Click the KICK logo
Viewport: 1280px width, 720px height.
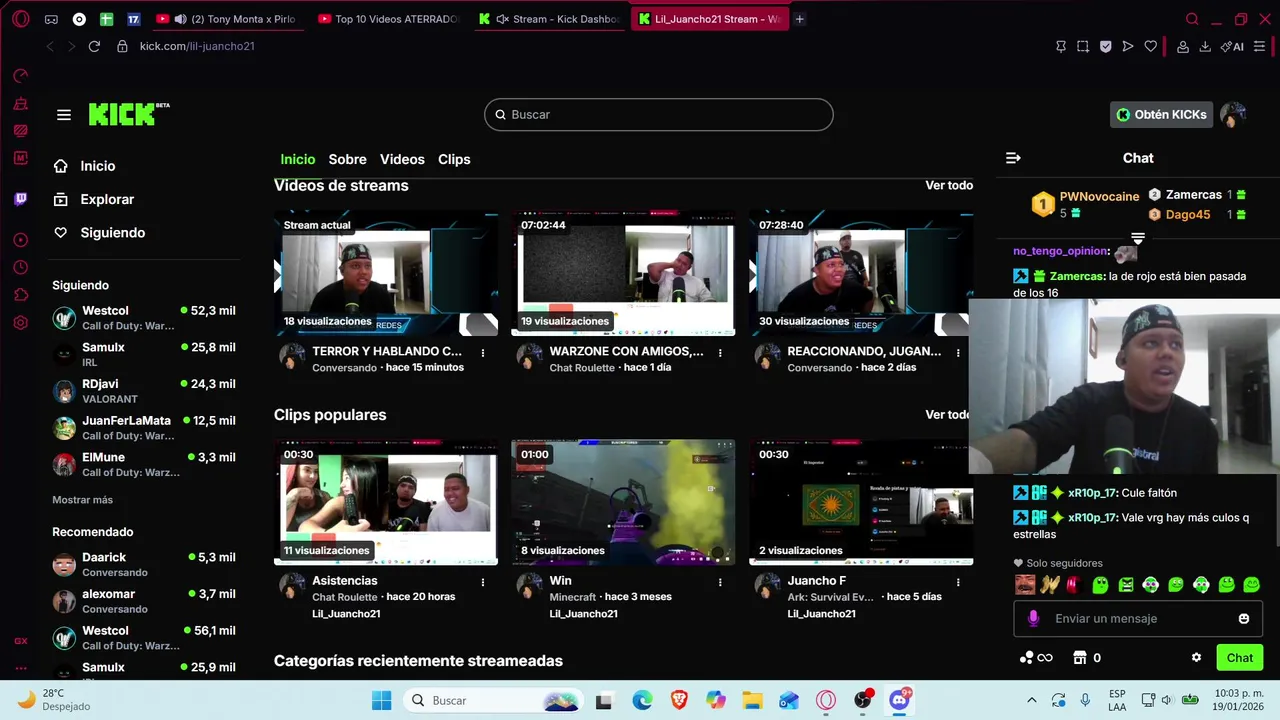(x=129, y=114)
